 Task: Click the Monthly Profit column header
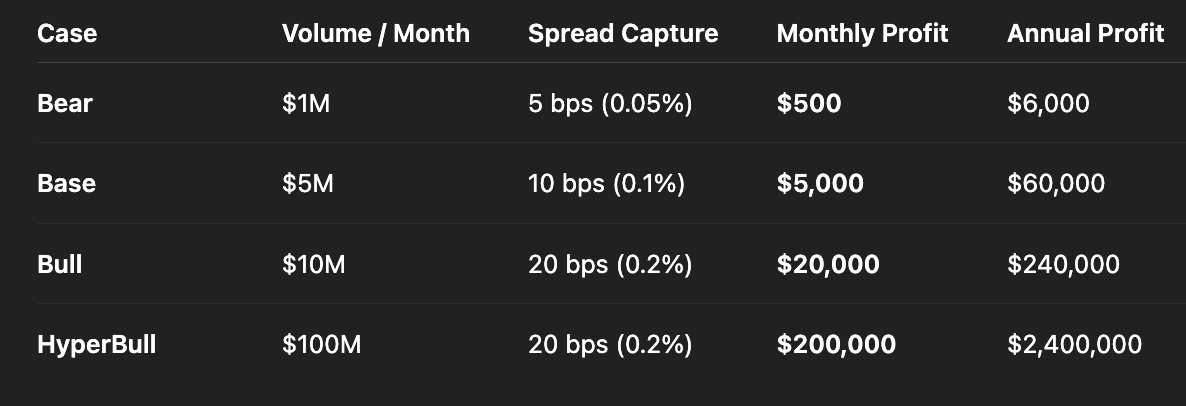click(862, 33)
